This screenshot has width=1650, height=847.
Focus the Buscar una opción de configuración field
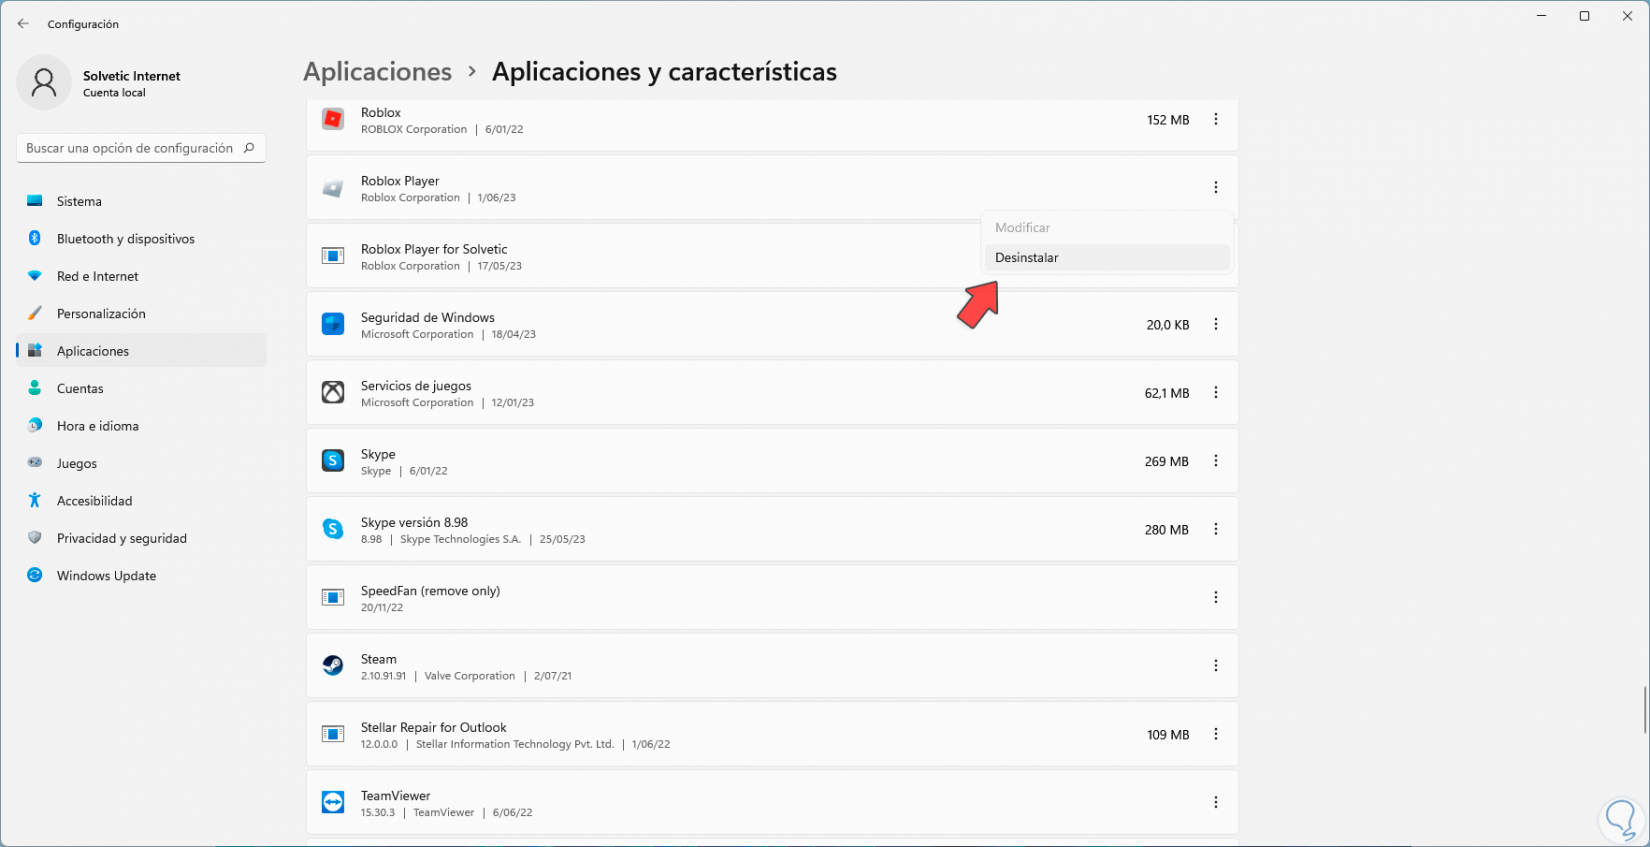(130, 148)
